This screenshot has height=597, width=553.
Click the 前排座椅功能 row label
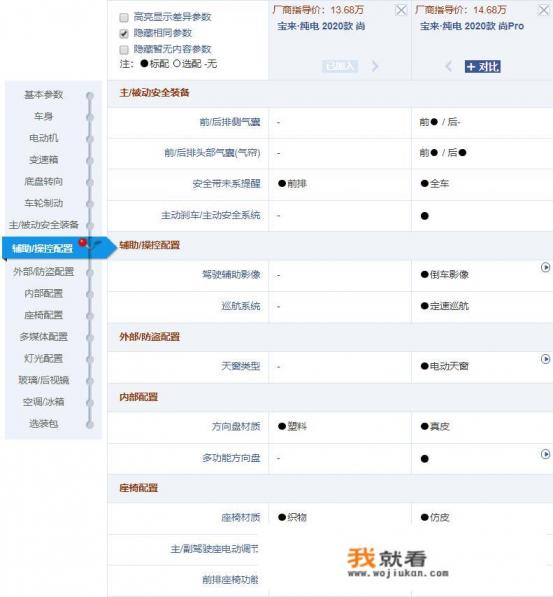tap(230, 580)
